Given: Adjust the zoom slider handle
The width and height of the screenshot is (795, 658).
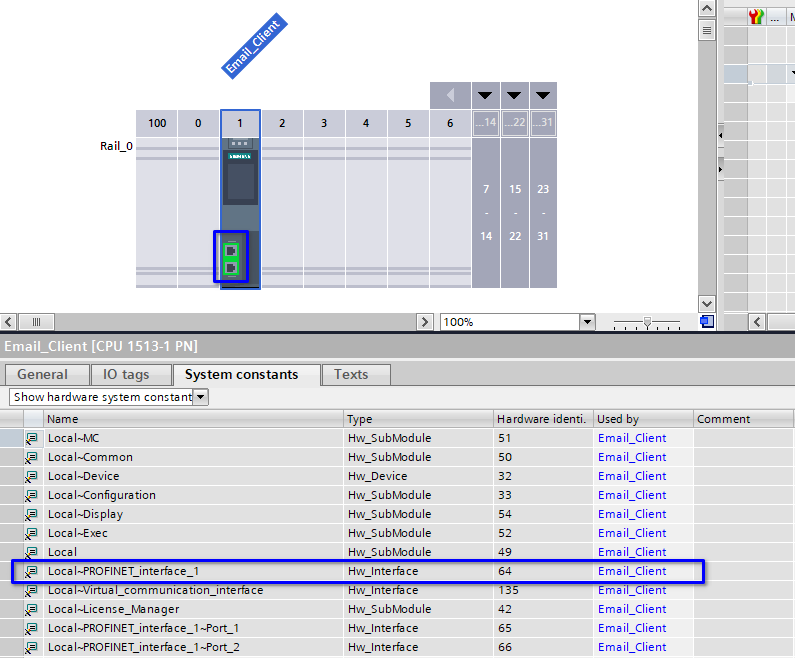Looking at the screenshot, I should pyautogui.click(x=647, y=322).
